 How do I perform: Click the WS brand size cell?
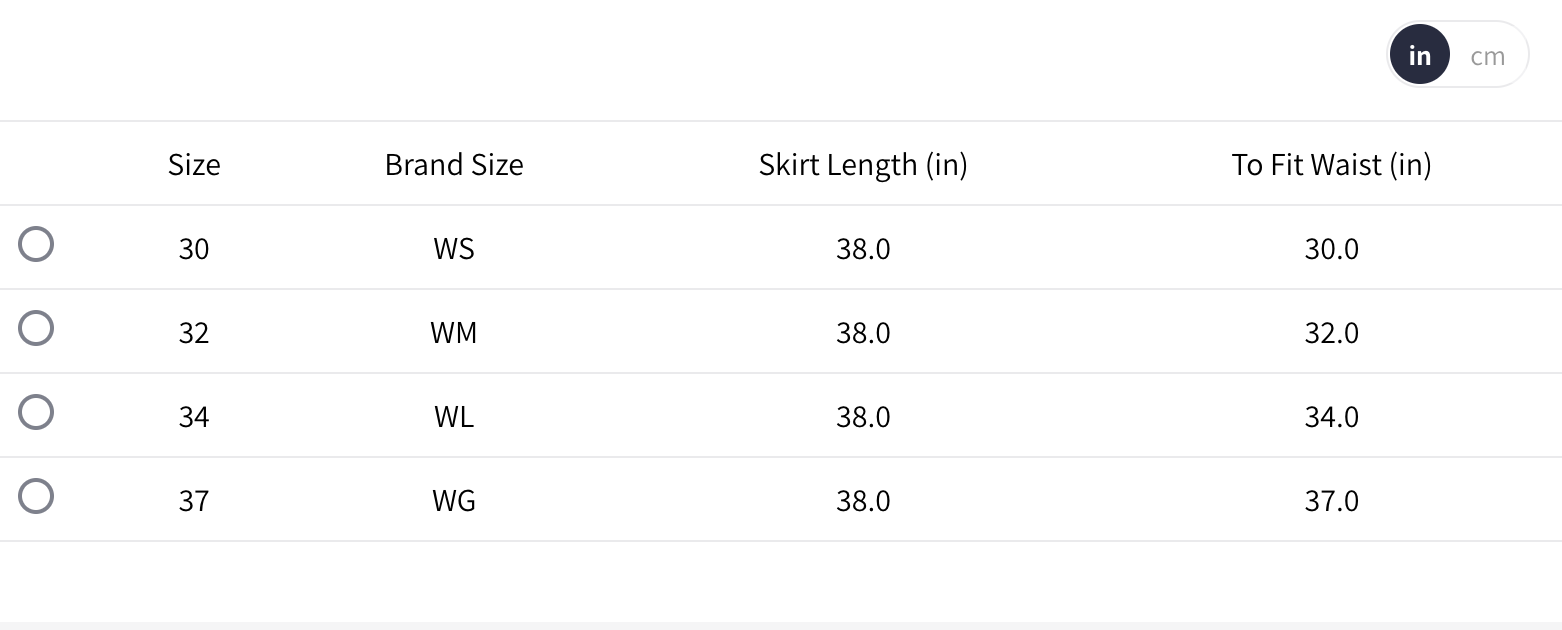(x=454, y=249)
